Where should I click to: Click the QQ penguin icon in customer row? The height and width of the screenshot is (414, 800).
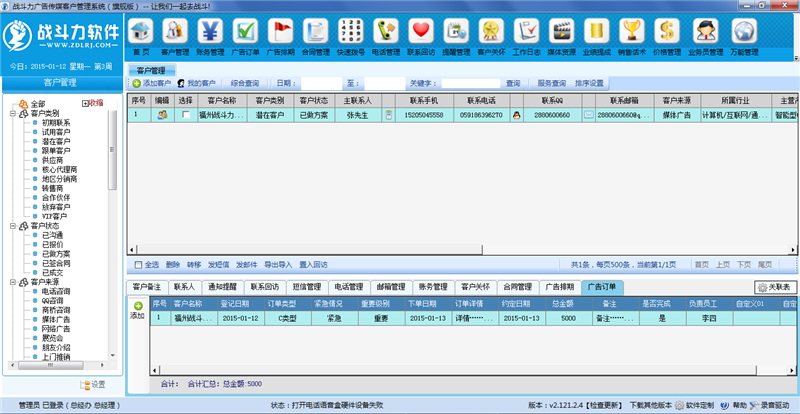click(x=516, y=115)
